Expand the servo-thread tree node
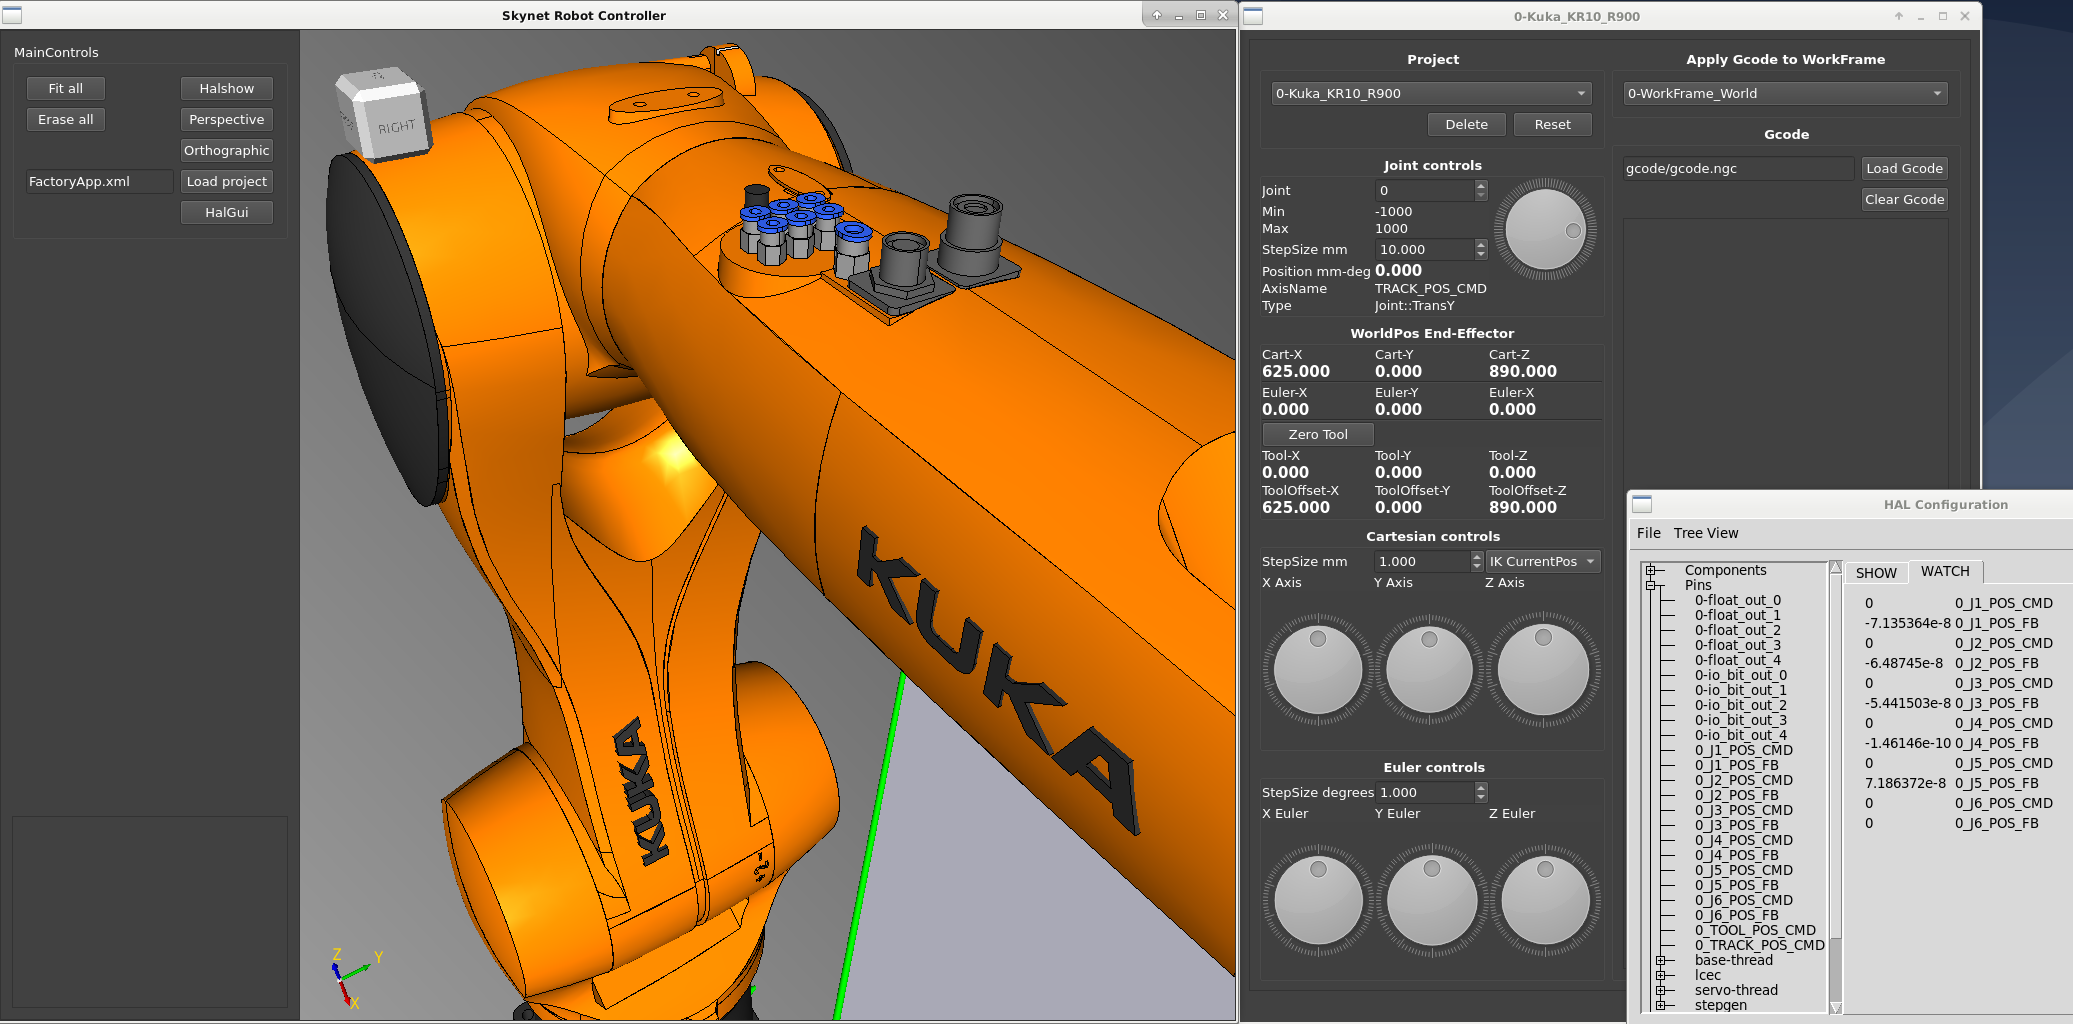Viewport: 2073px width, 1024px height. pos(1660,990)
